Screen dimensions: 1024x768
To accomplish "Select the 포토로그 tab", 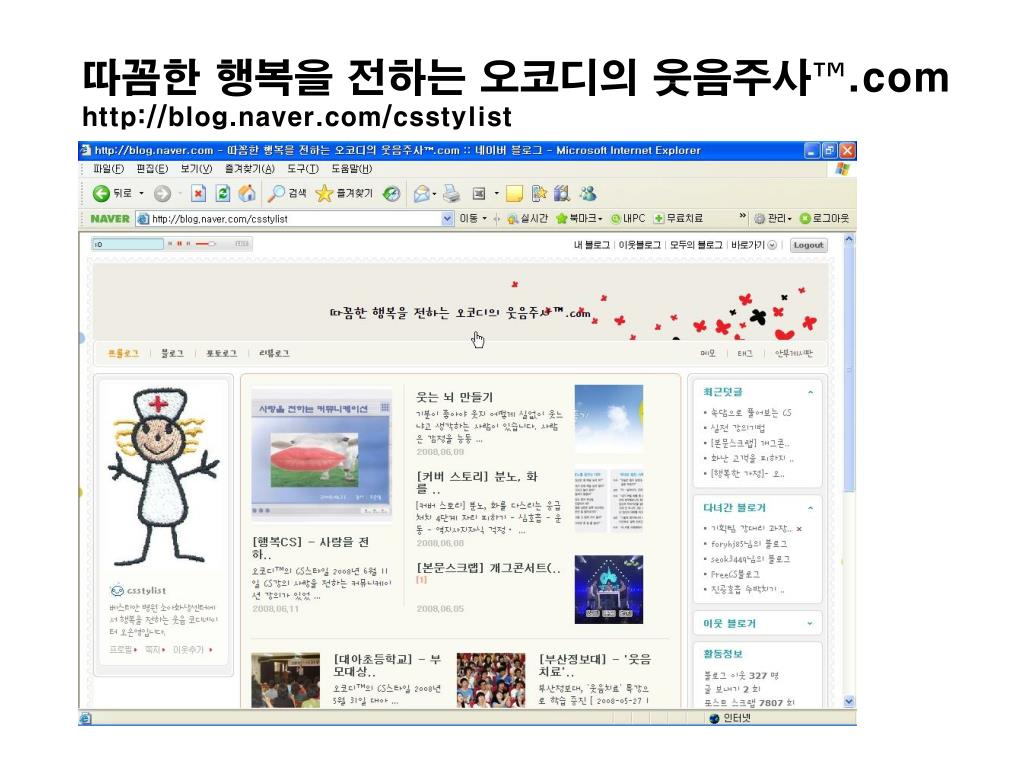I will [x=221, y=353].
